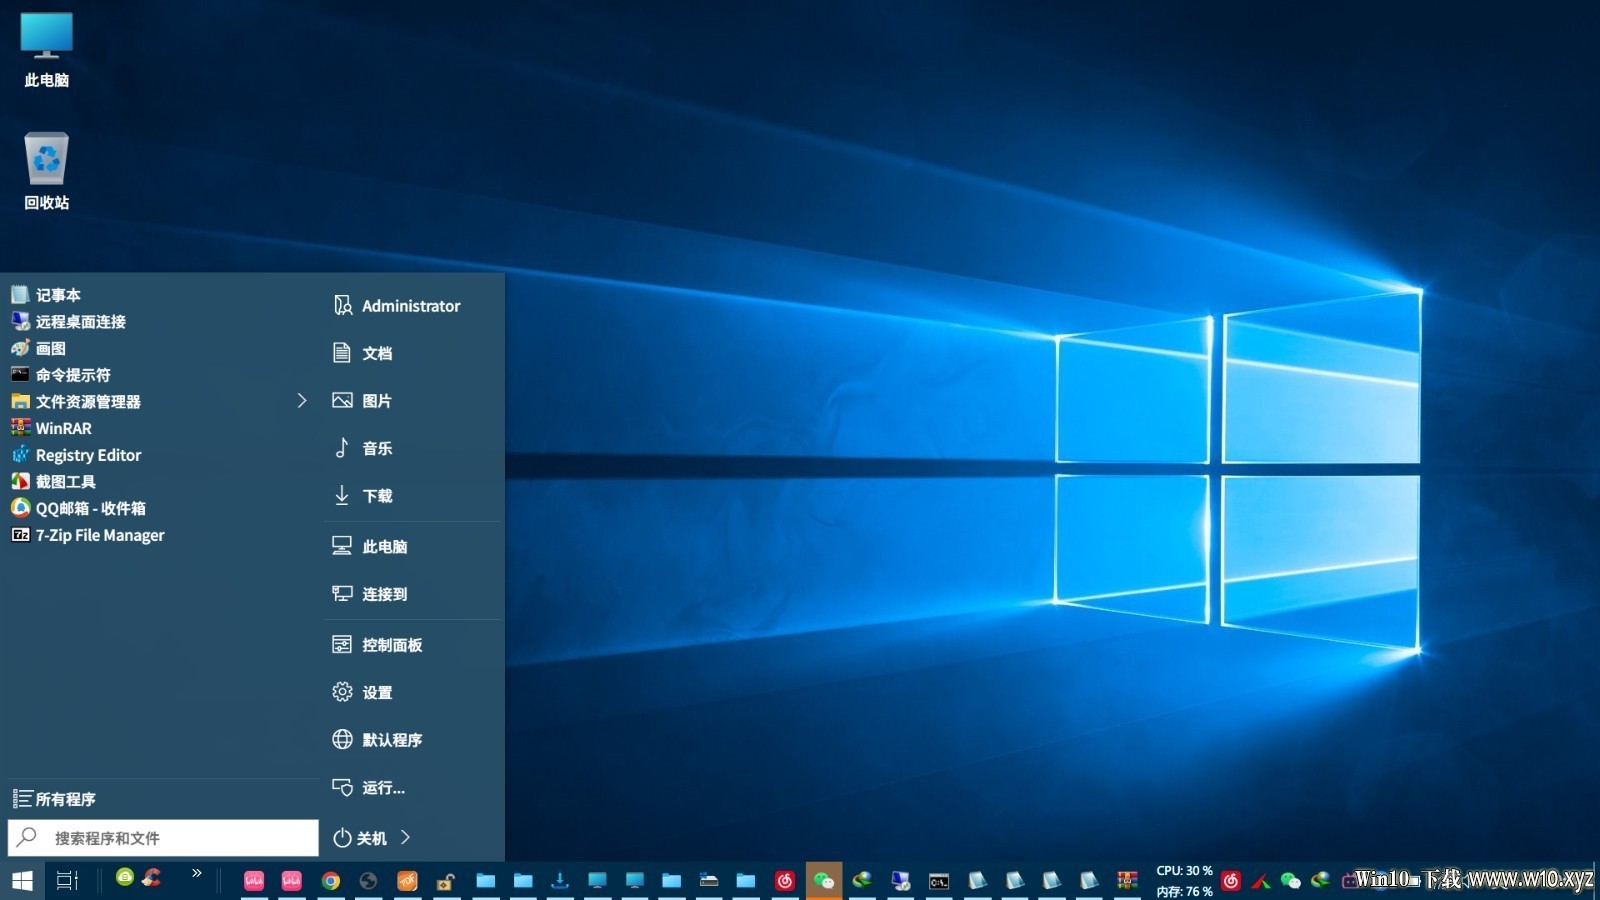Open the red triangle tray icon
This screenshot has height=900, width=1600.
pyautogui.click(x=1261, y=881)
